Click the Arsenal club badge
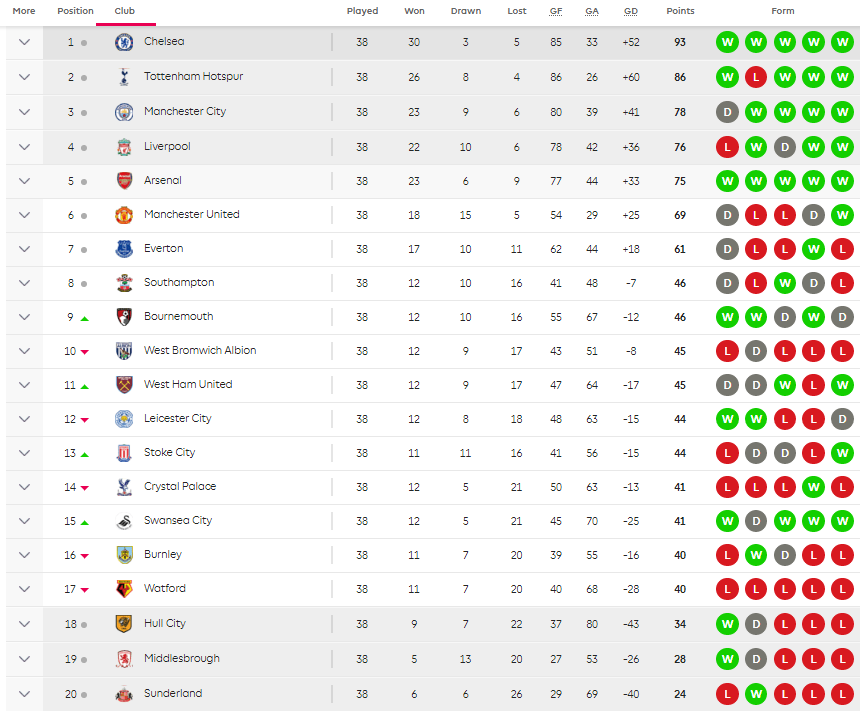This screenshot has width=860, height=711. pos(124,181)
